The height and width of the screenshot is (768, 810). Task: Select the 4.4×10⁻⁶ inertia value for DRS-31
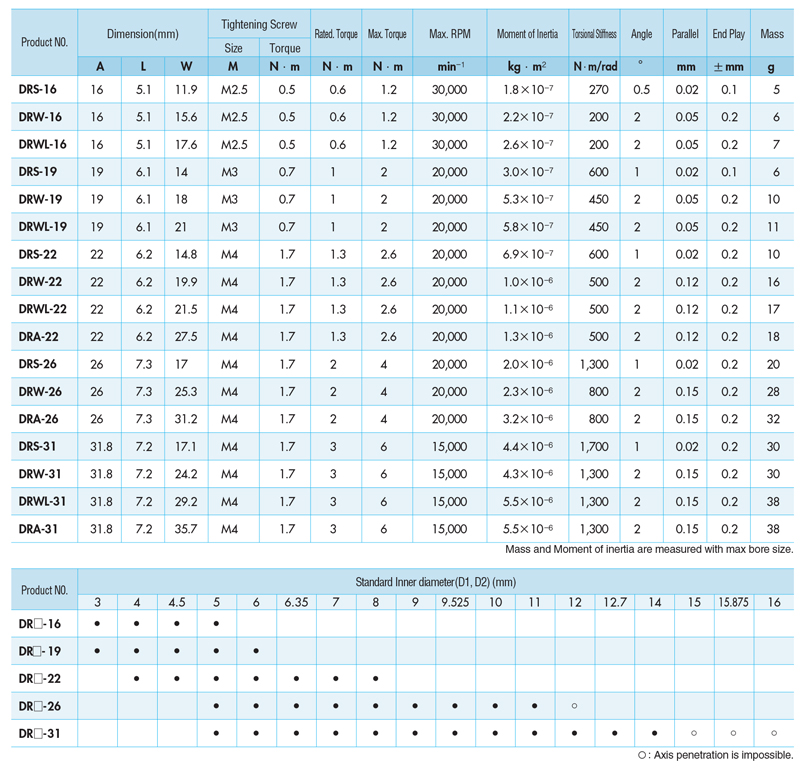point(528,446)
